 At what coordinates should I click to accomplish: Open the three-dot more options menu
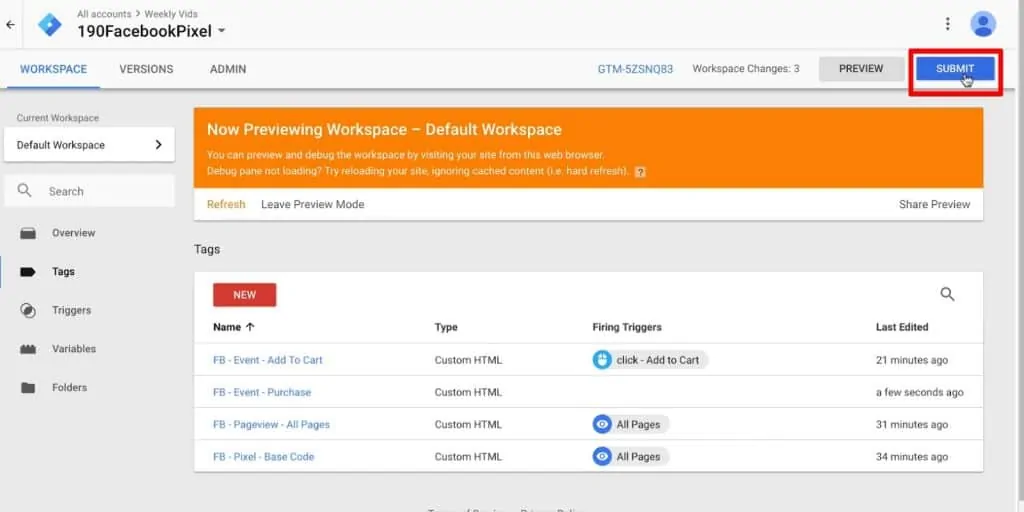[x=948, y=24]
